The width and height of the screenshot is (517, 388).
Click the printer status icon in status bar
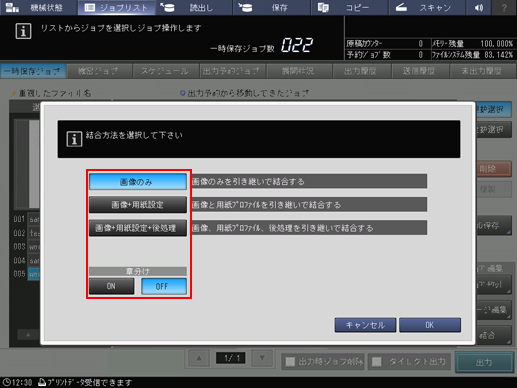click(x=42, y=382)
